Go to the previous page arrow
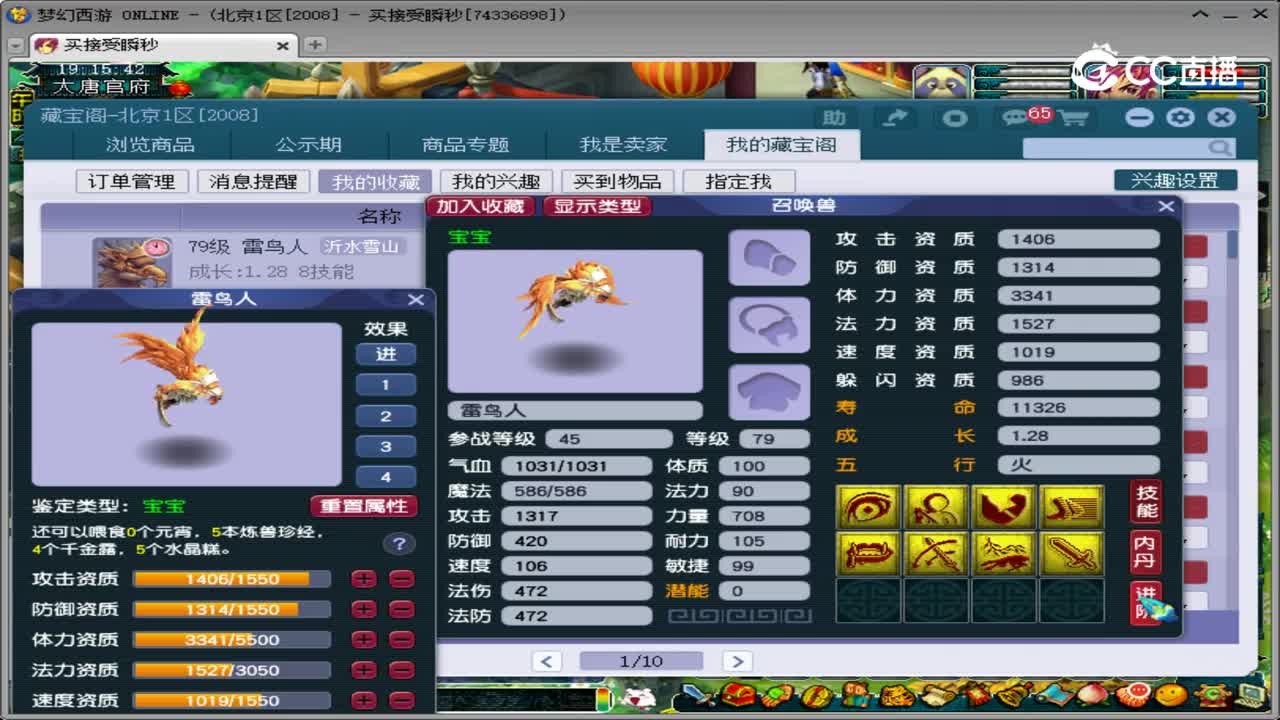Screen dimensions: 1280x720 click(546, 661)
